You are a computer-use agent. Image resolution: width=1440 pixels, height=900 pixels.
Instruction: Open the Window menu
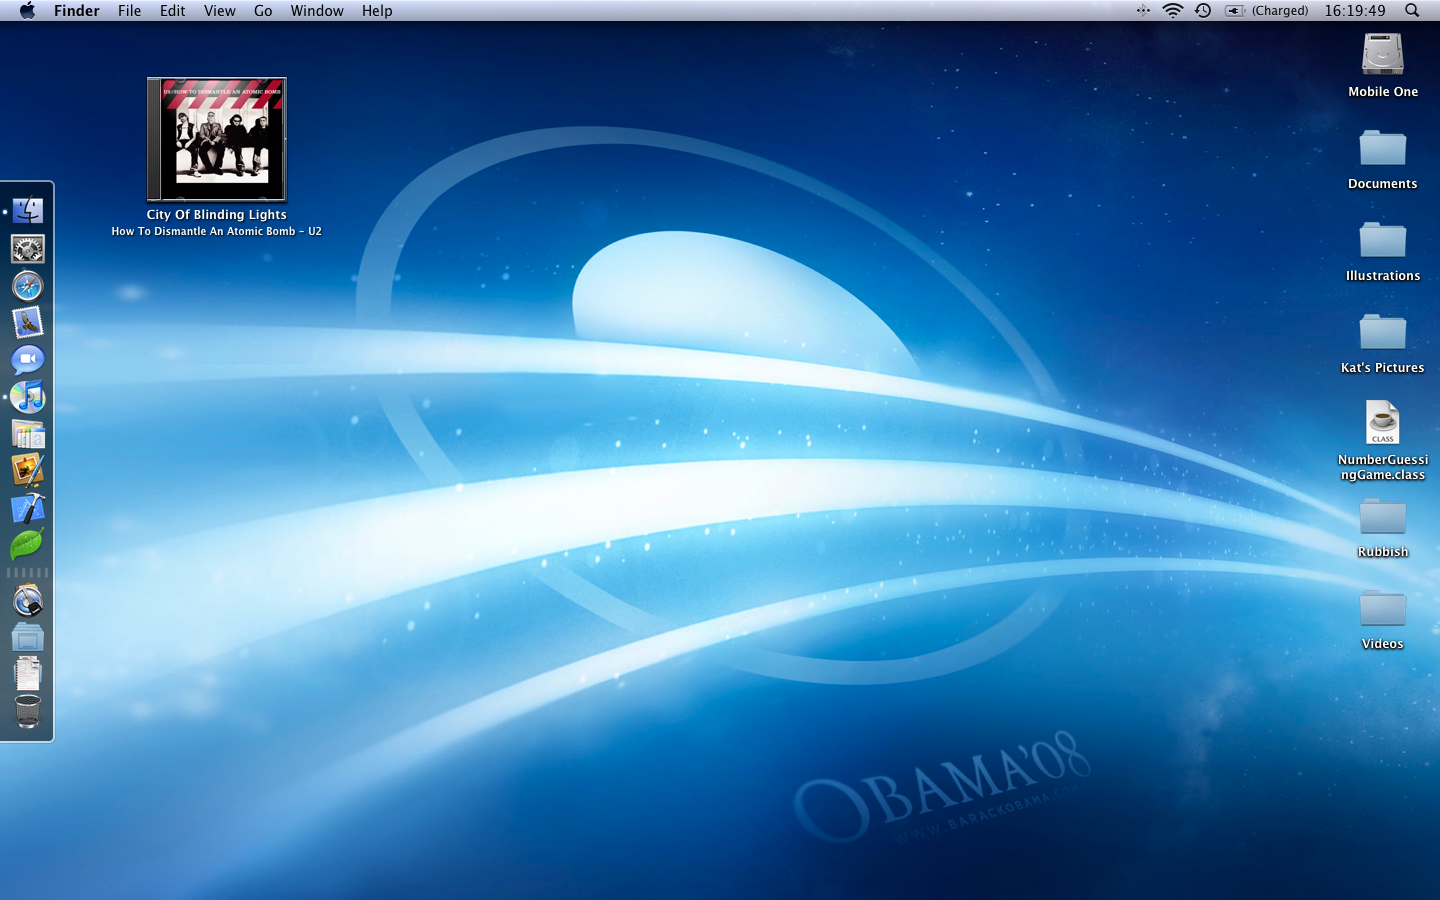point(317,11)
